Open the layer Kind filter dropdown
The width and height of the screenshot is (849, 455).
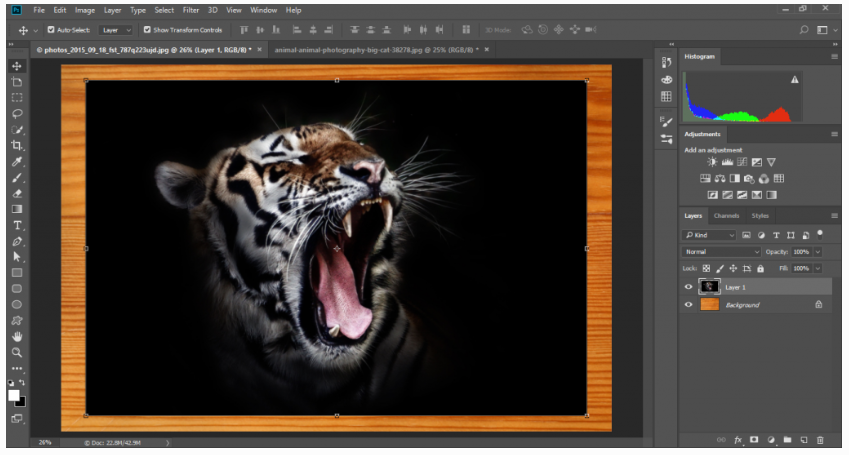(709, 235)
